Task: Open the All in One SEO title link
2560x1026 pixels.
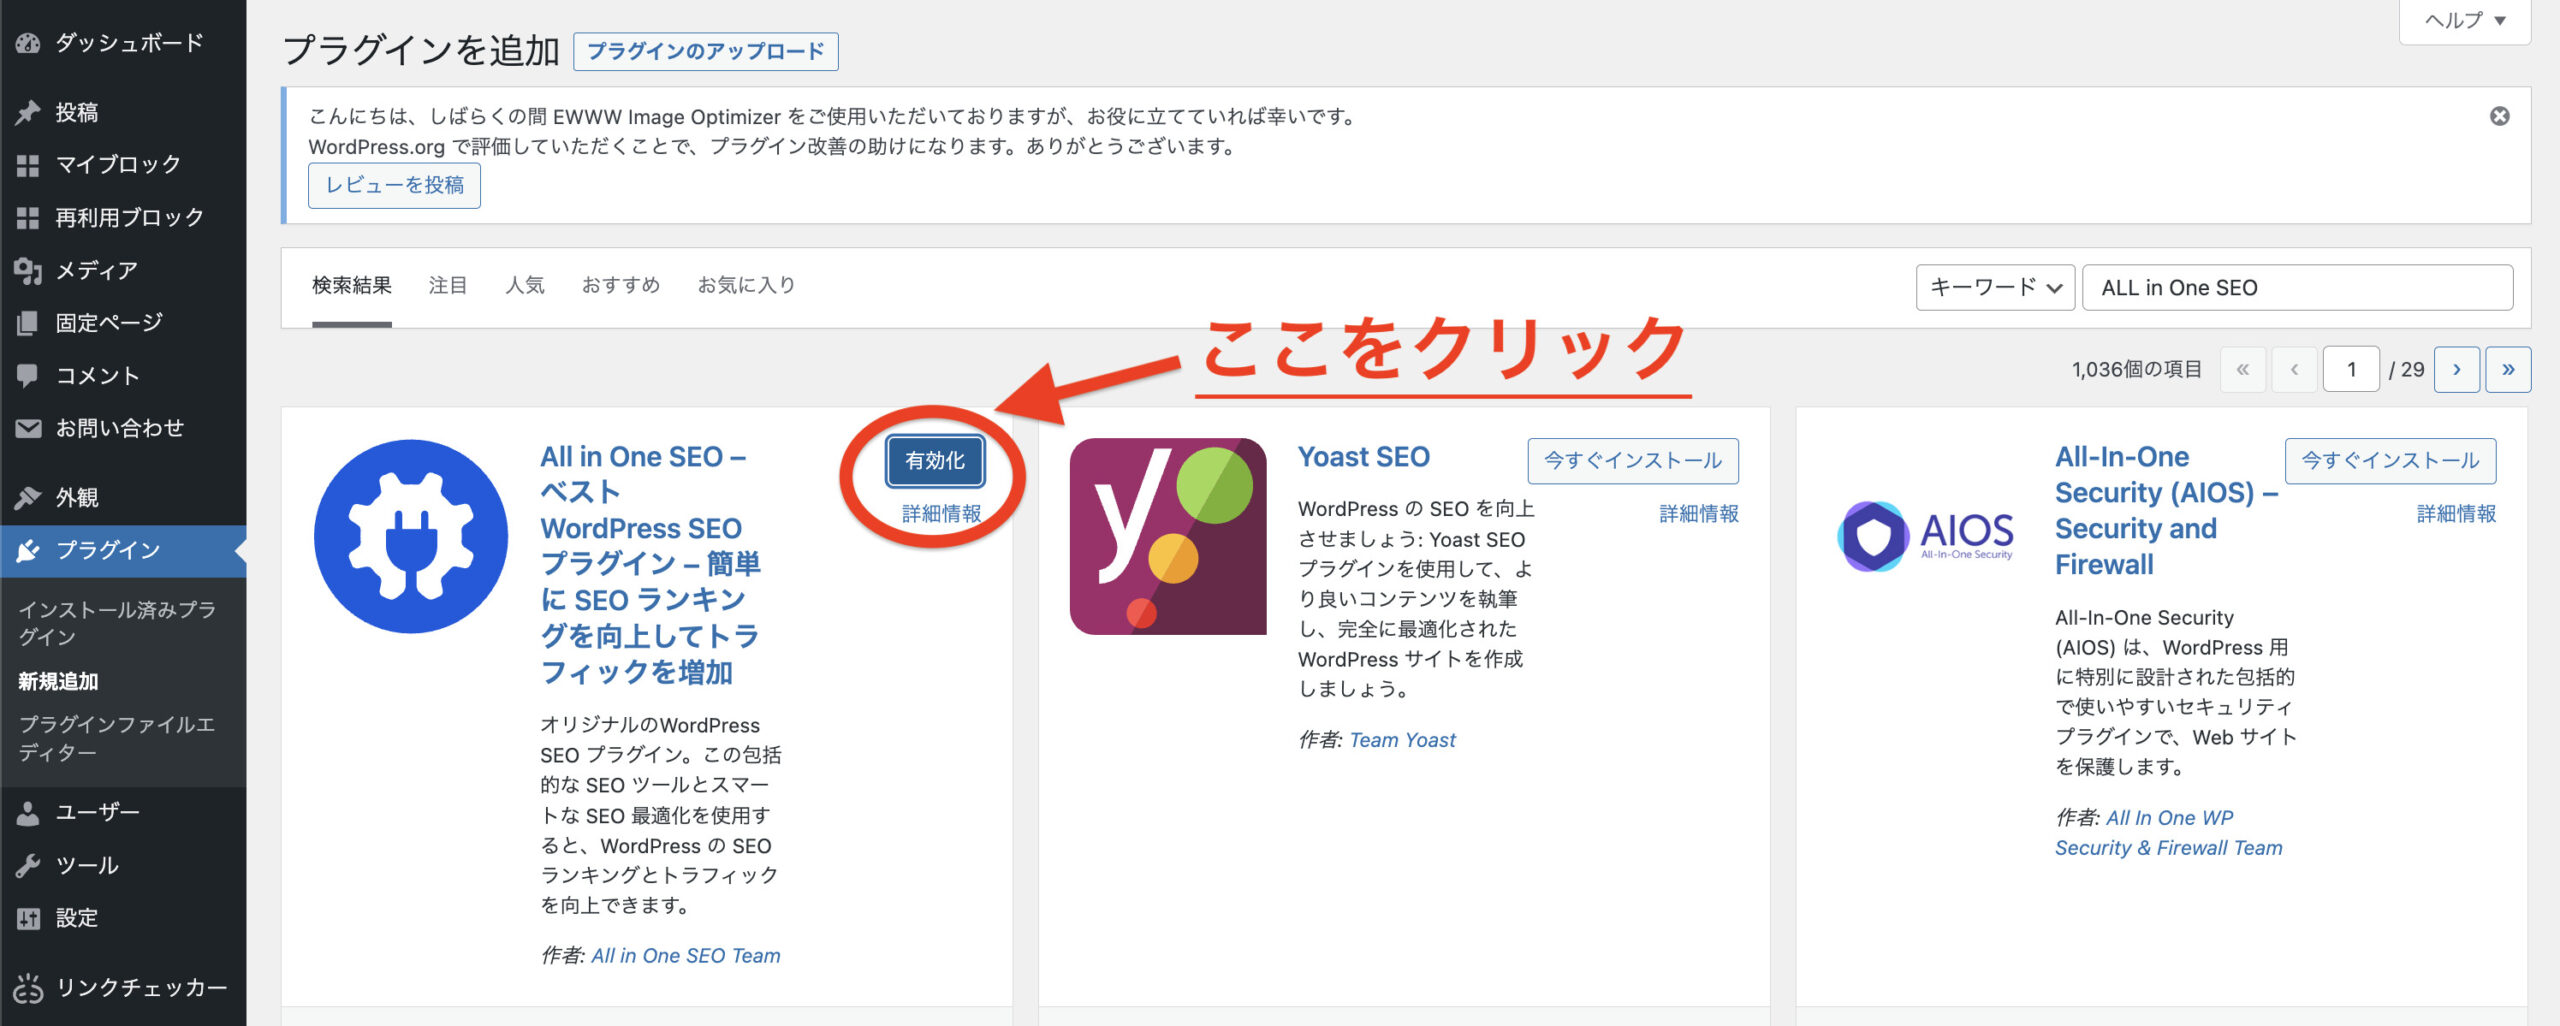Action: pos(651,565)
